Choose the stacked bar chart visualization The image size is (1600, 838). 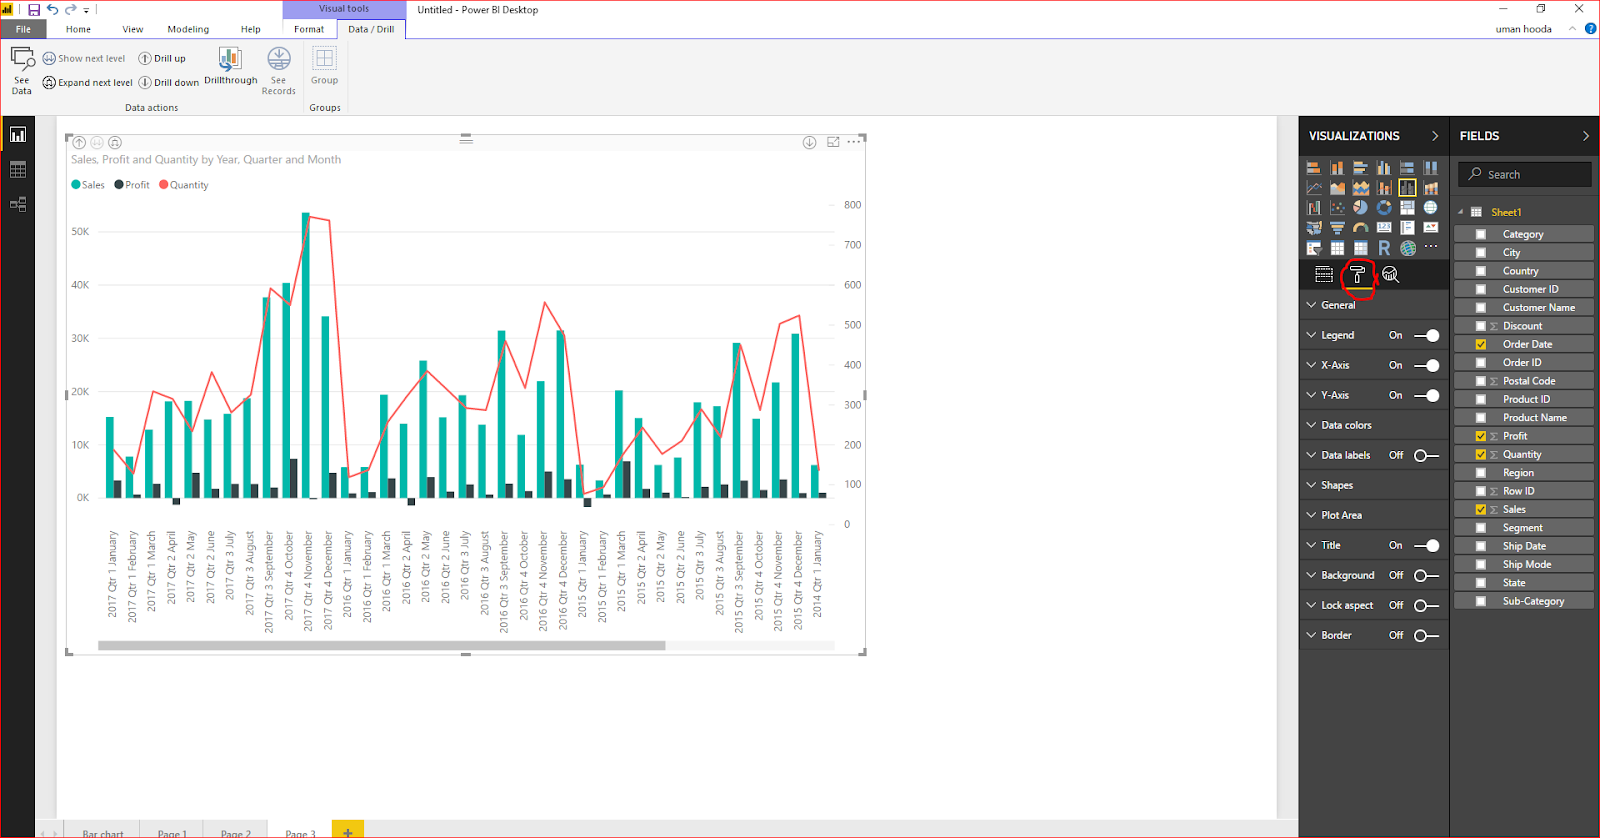click(1314, 168)
